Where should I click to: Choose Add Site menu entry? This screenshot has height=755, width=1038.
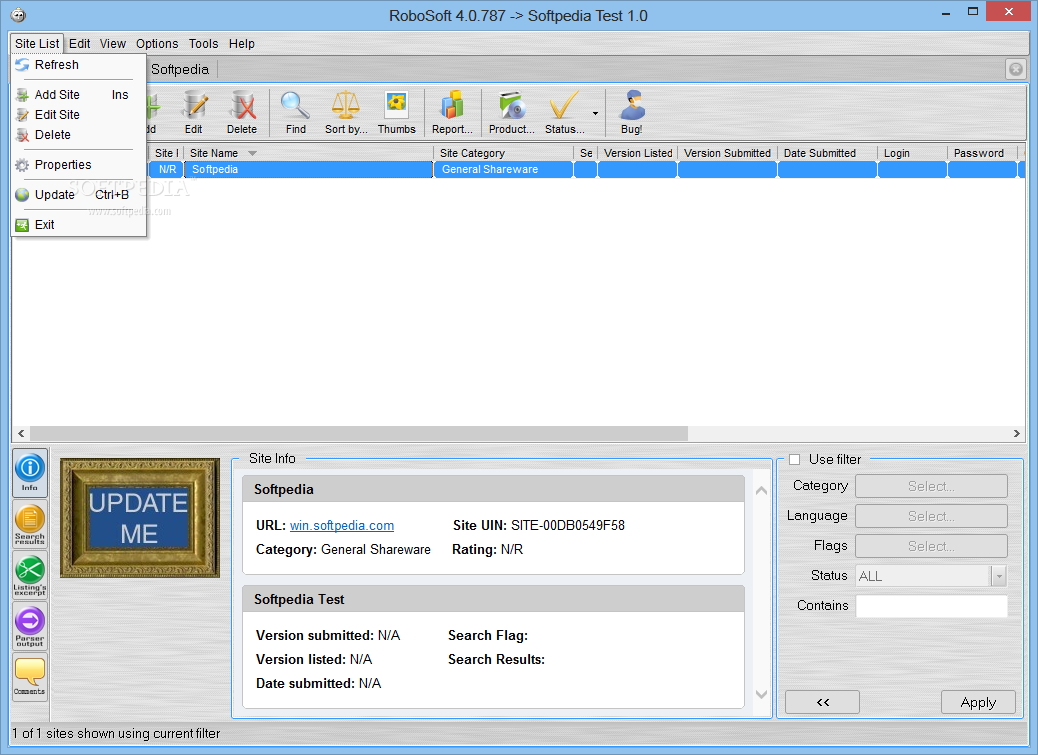pyautogui.click(x=78, y=95)
